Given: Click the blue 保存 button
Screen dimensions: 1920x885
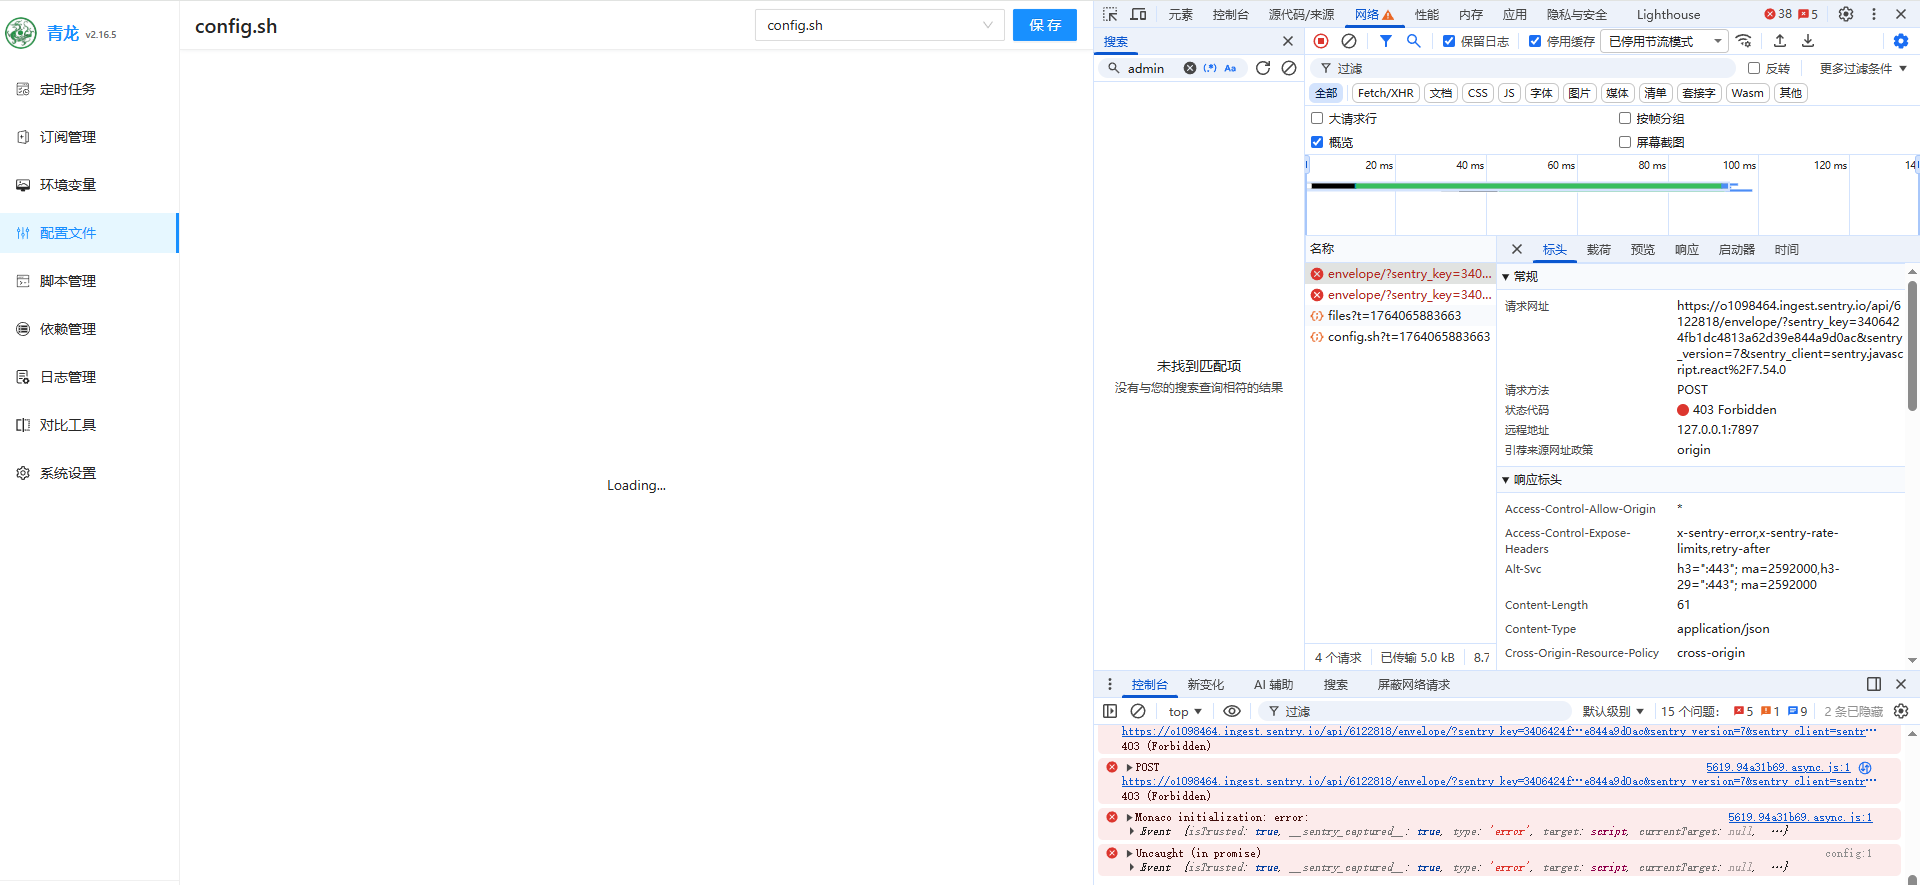Looking at the screenshot, I should (1044, 25).
